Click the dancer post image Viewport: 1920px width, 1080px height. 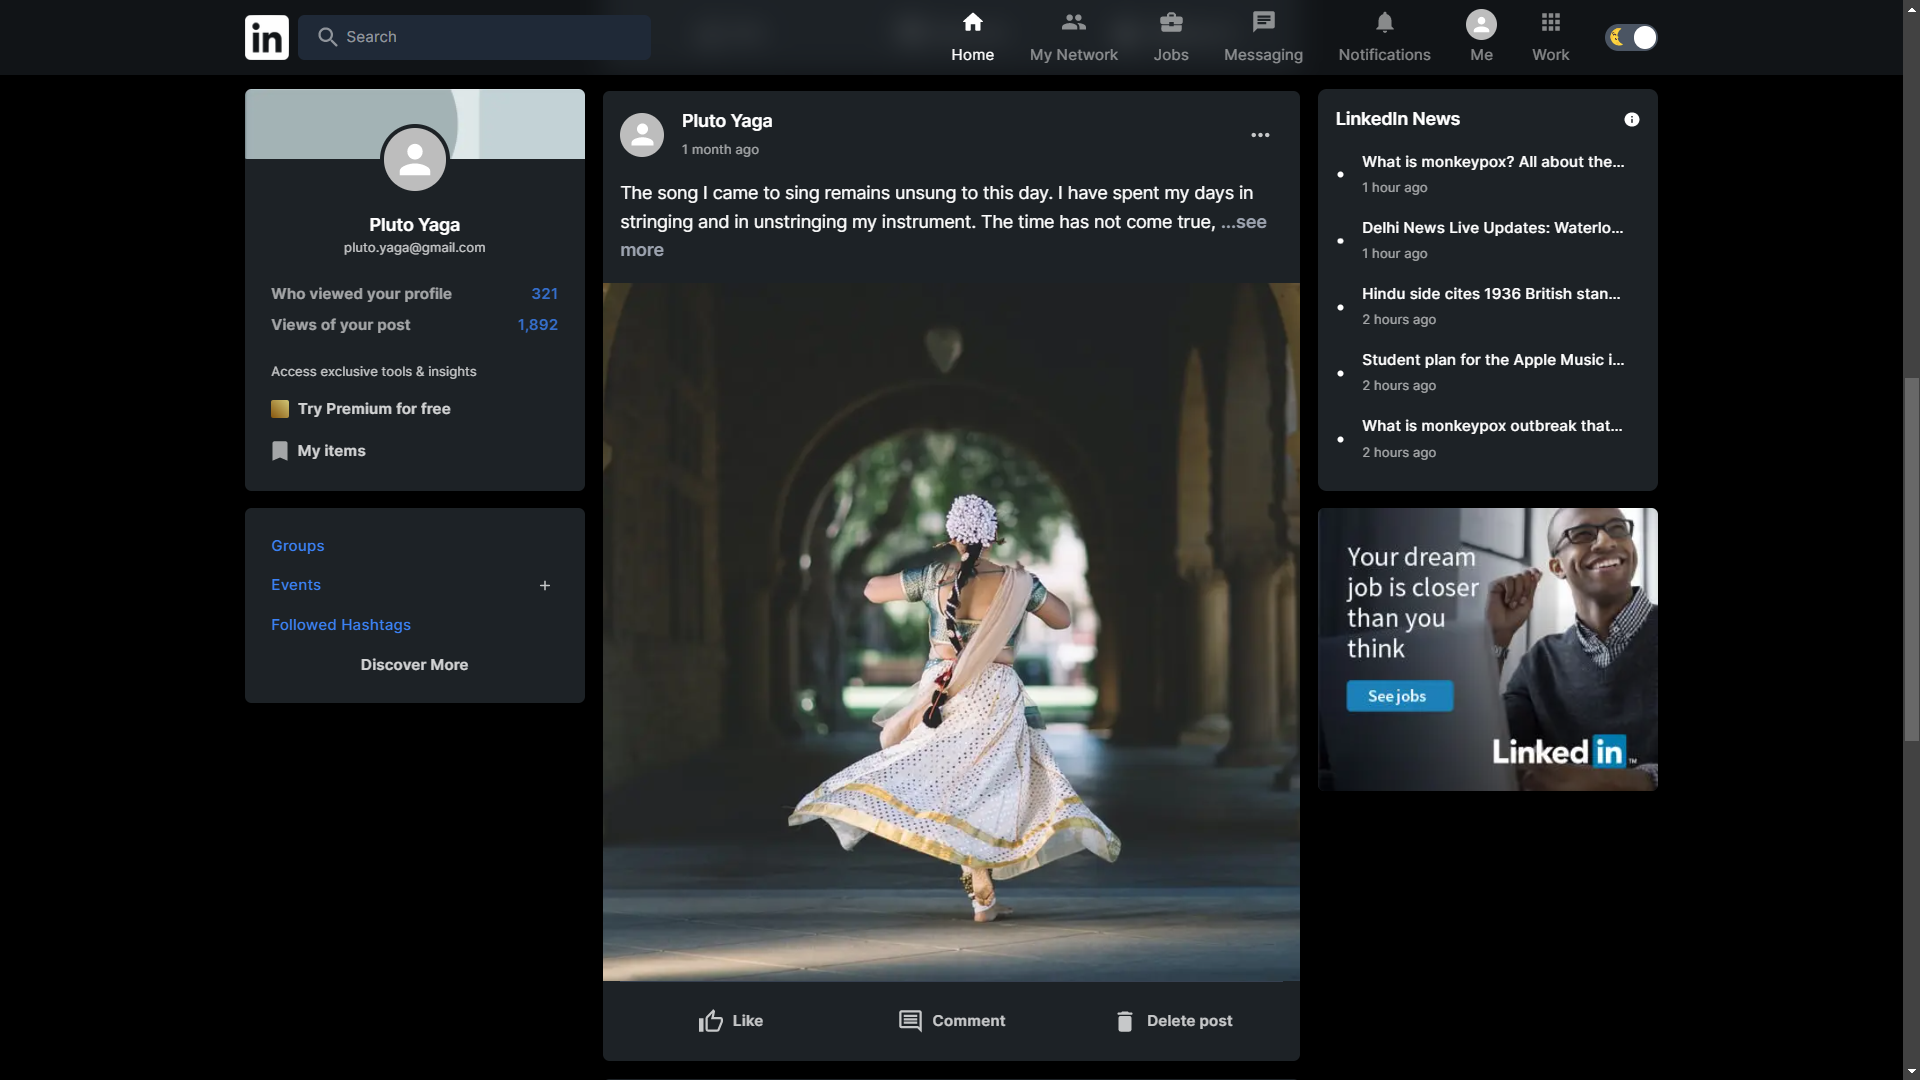[x=951, y=632]
